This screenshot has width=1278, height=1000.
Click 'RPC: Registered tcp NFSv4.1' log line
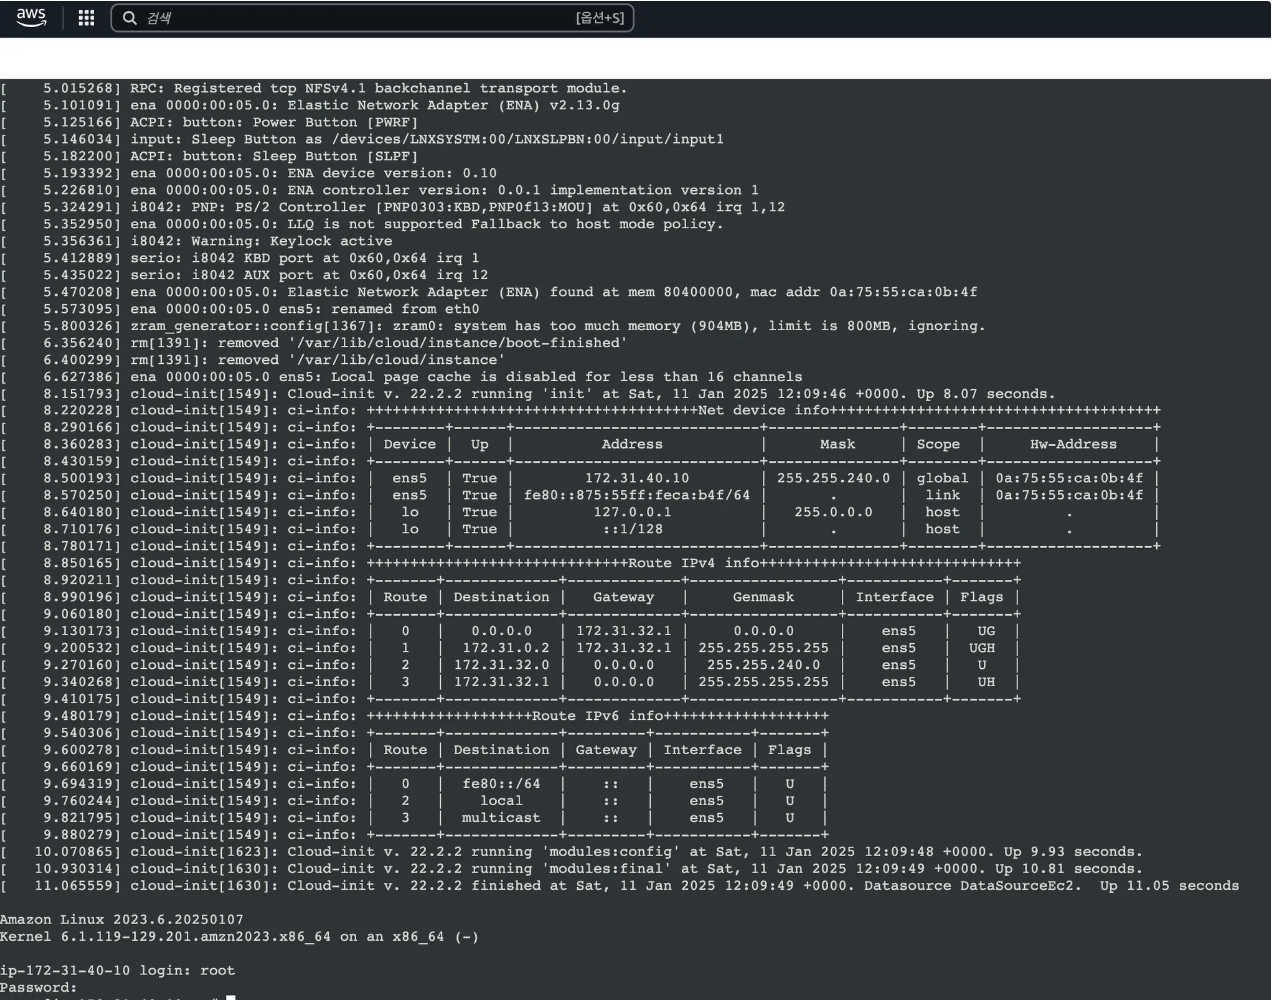[314, 88]
